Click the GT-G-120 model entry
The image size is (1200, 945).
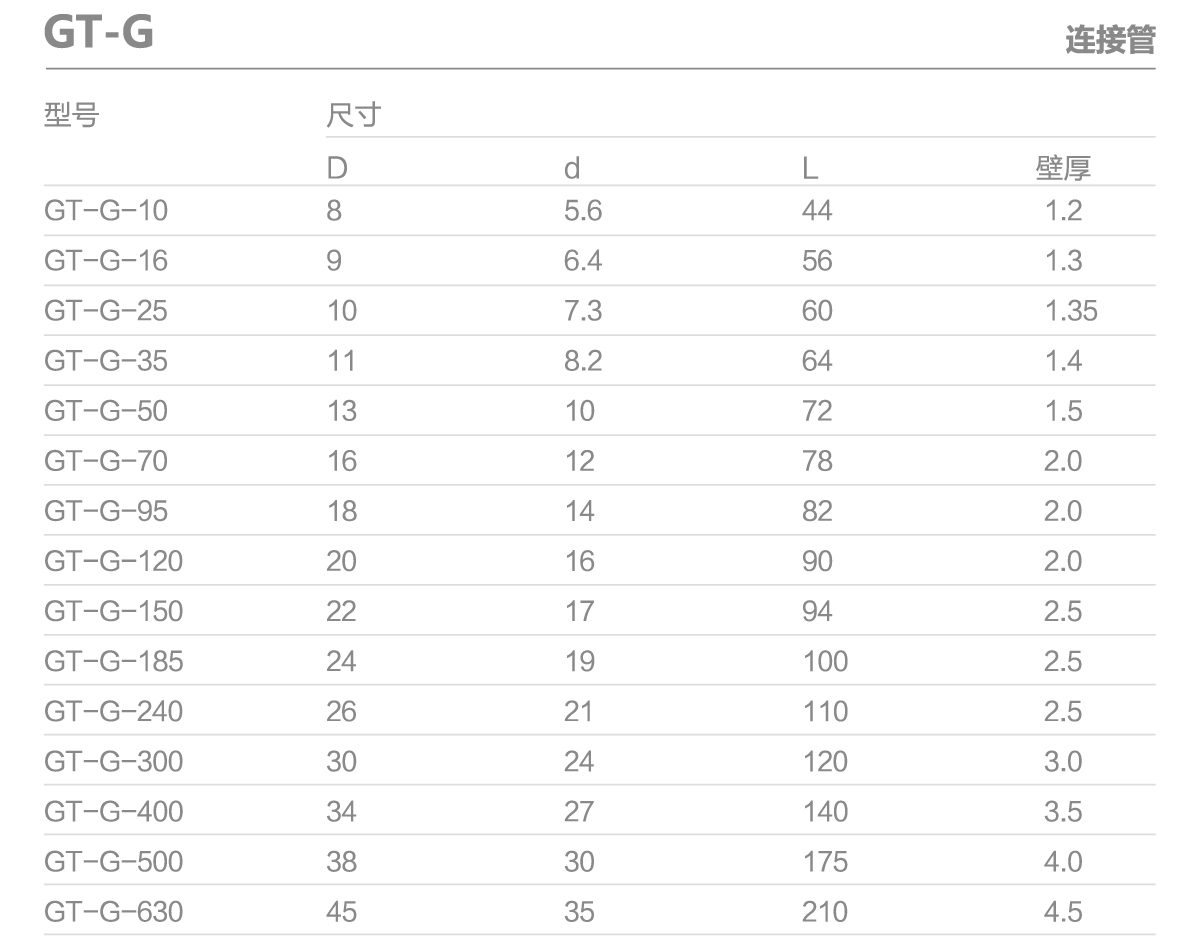114,561
